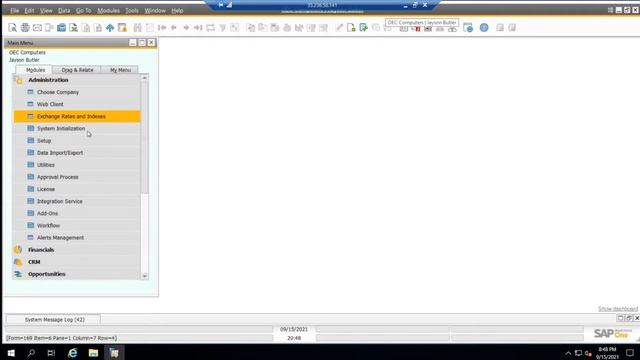Expand the Utilities folder
Viewport: 640px width, 360px height.
tap(46, 165)
